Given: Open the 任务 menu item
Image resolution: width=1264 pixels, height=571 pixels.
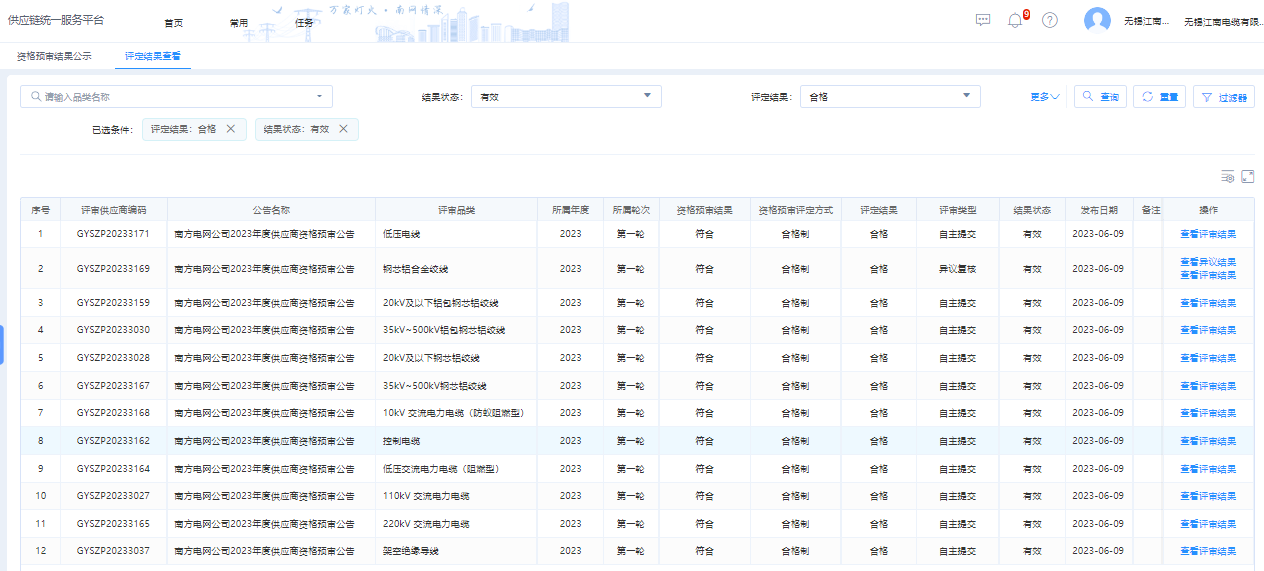Looking at the screenshot, I should tap(305, 22).
